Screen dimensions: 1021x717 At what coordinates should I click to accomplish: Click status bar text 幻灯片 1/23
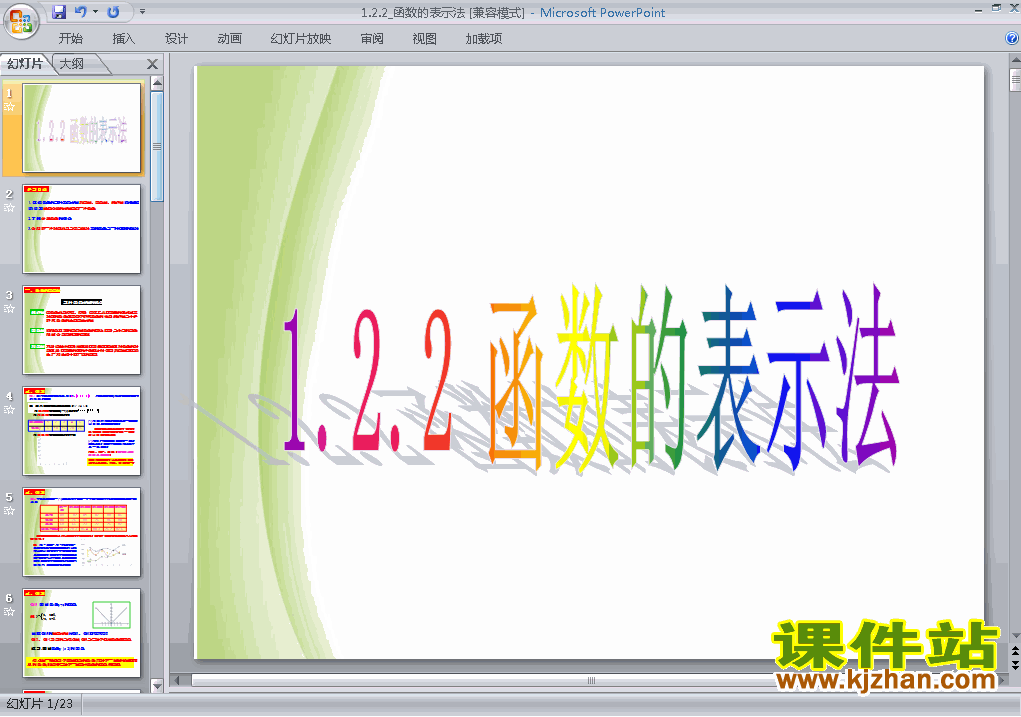pos(40,704)
